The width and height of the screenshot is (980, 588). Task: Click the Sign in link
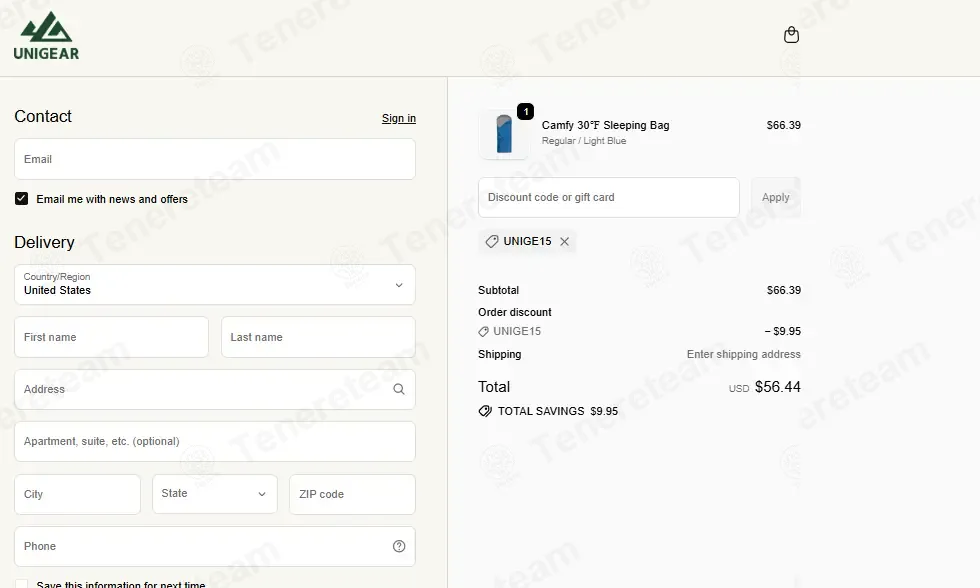[399, 118]
